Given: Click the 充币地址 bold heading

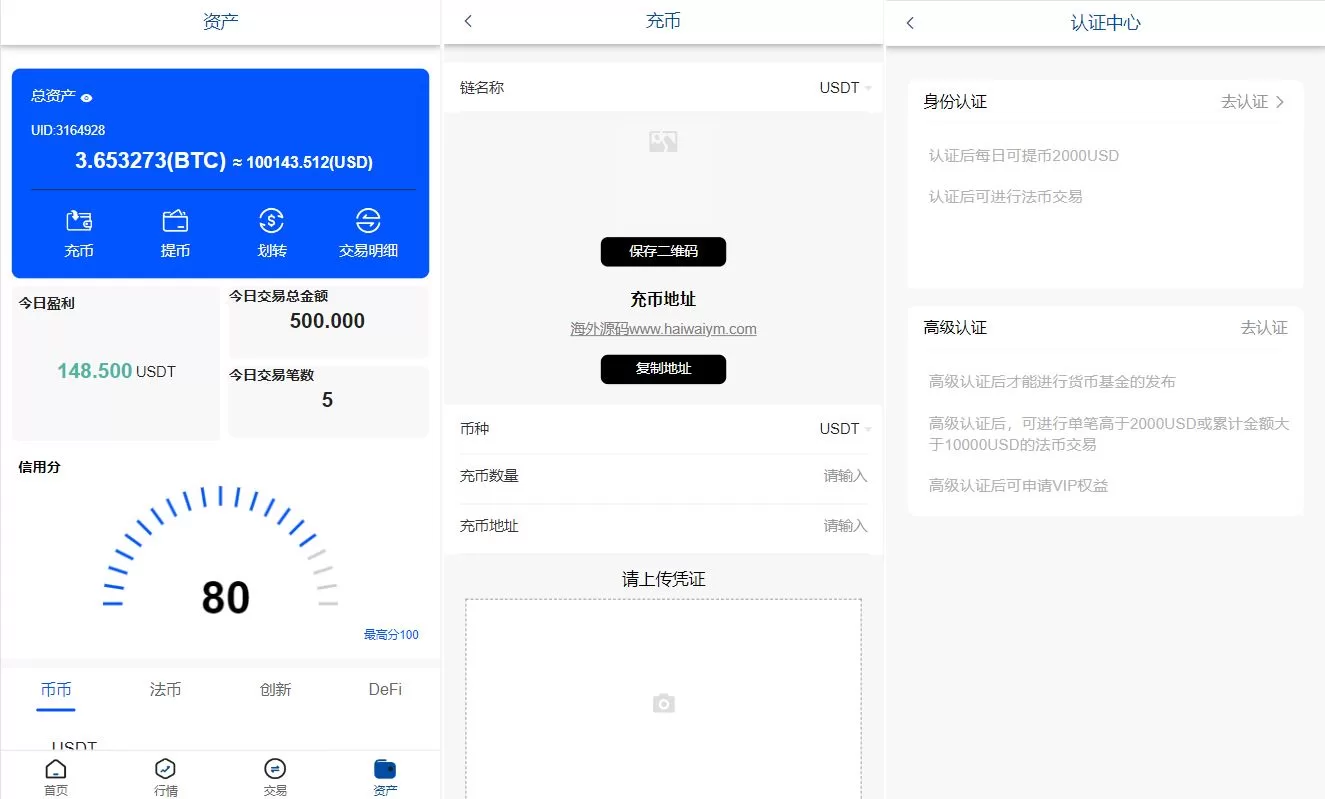Looking at the screenshot, I should [663, 300].
